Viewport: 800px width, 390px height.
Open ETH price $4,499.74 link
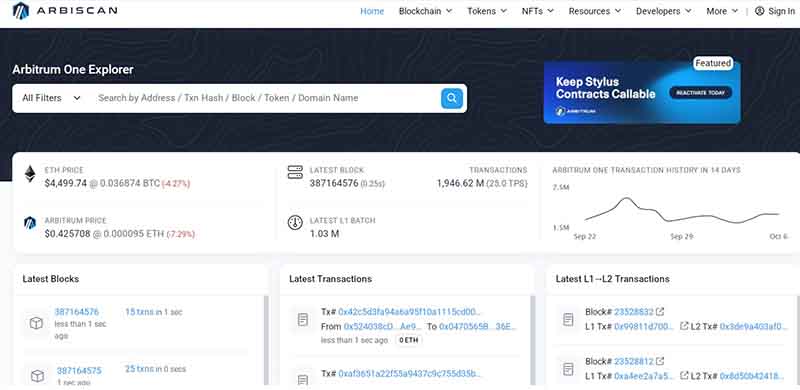point(66,183)
